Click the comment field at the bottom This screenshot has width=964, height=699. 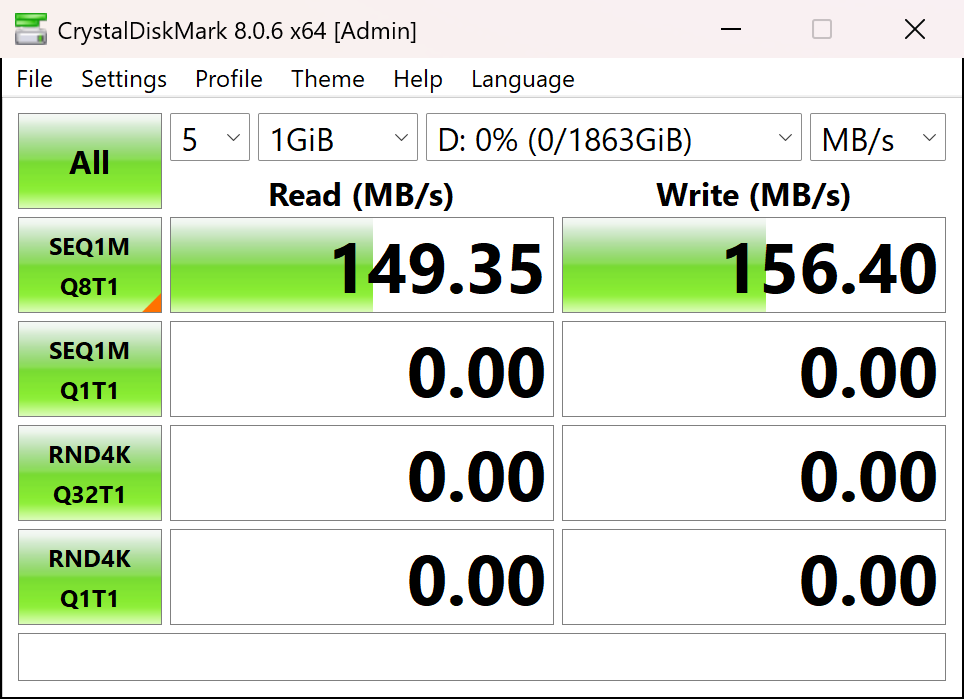[x=482, y=657]
